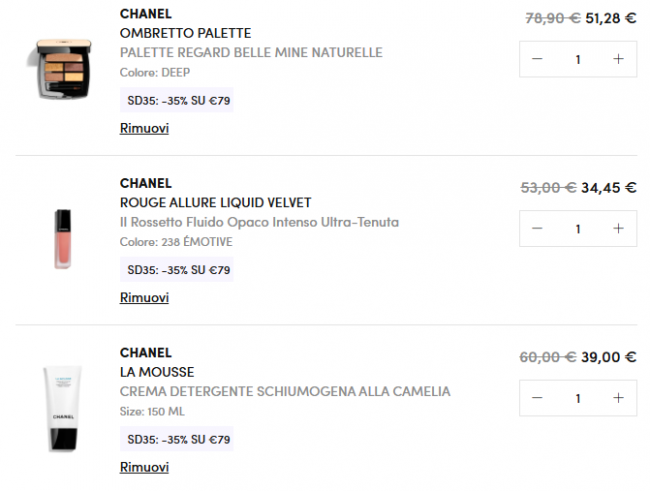The image size is (650, 491).
Task: Remove La Mousse from the cart
Action: pos(144,467)
